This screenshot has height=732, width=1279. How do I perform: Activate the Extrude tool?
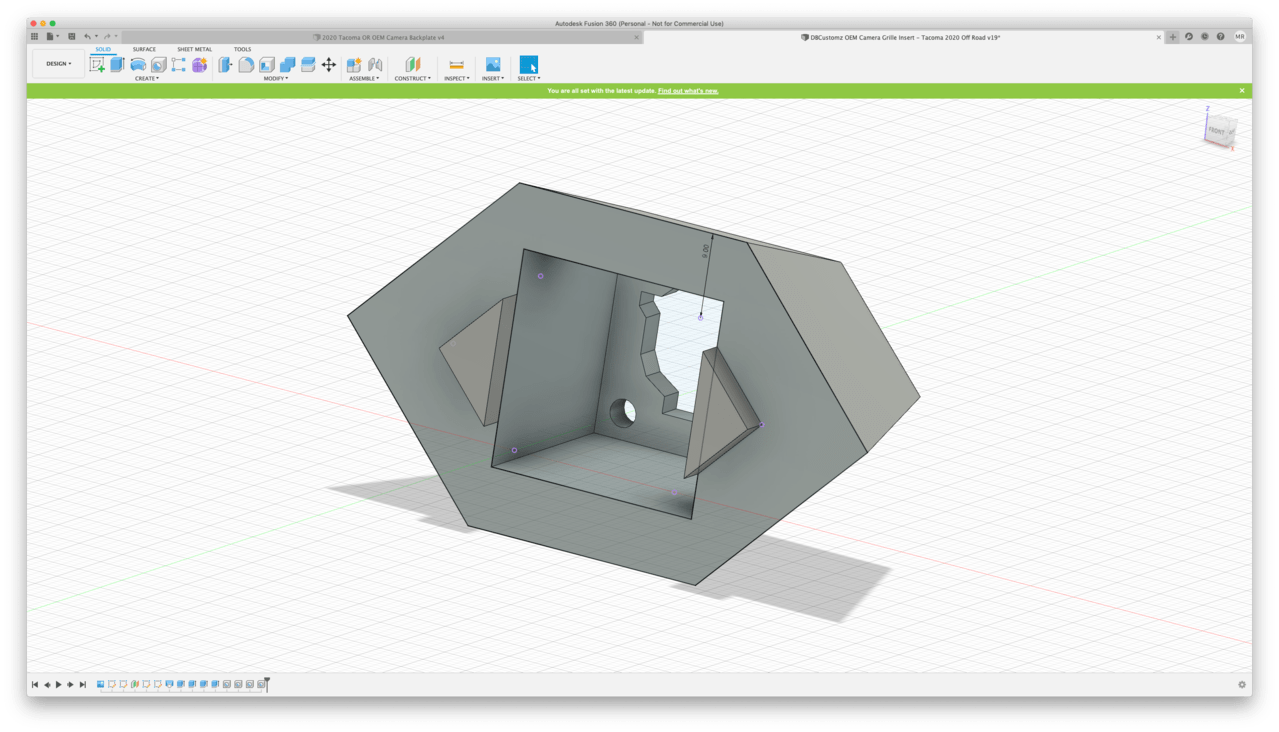click(x=117, y=64)
